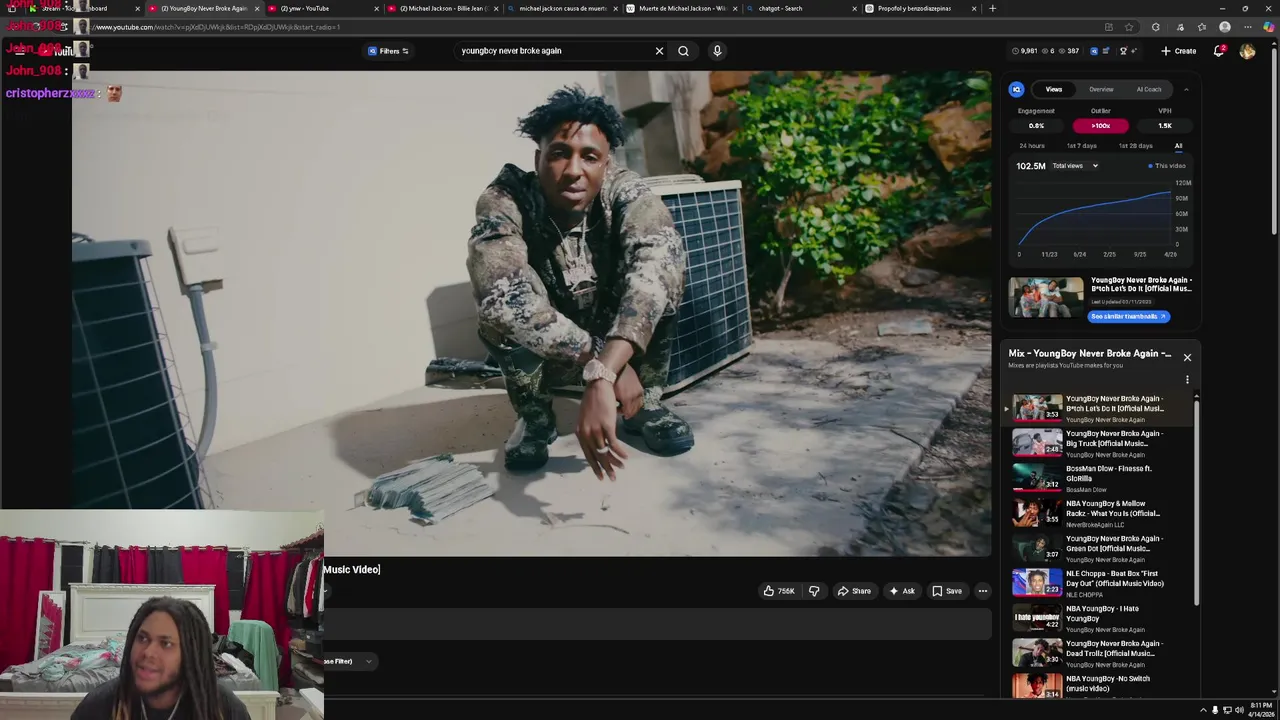The width and height of the screenshot is (1280, 720).
Task: Close the Mix playlist panel
Action: [1187, 357]
